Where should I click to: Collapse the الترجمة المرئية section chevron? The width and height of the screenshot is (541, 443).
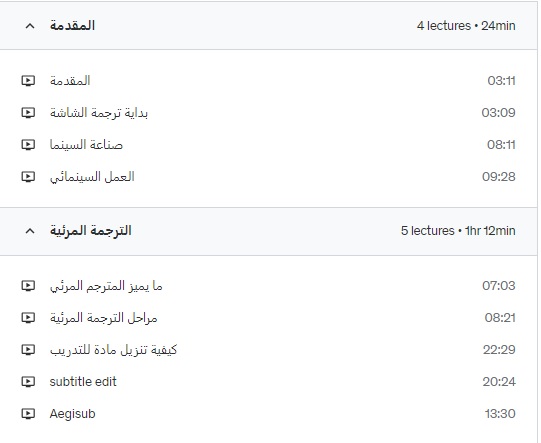[x=30, y=231]
